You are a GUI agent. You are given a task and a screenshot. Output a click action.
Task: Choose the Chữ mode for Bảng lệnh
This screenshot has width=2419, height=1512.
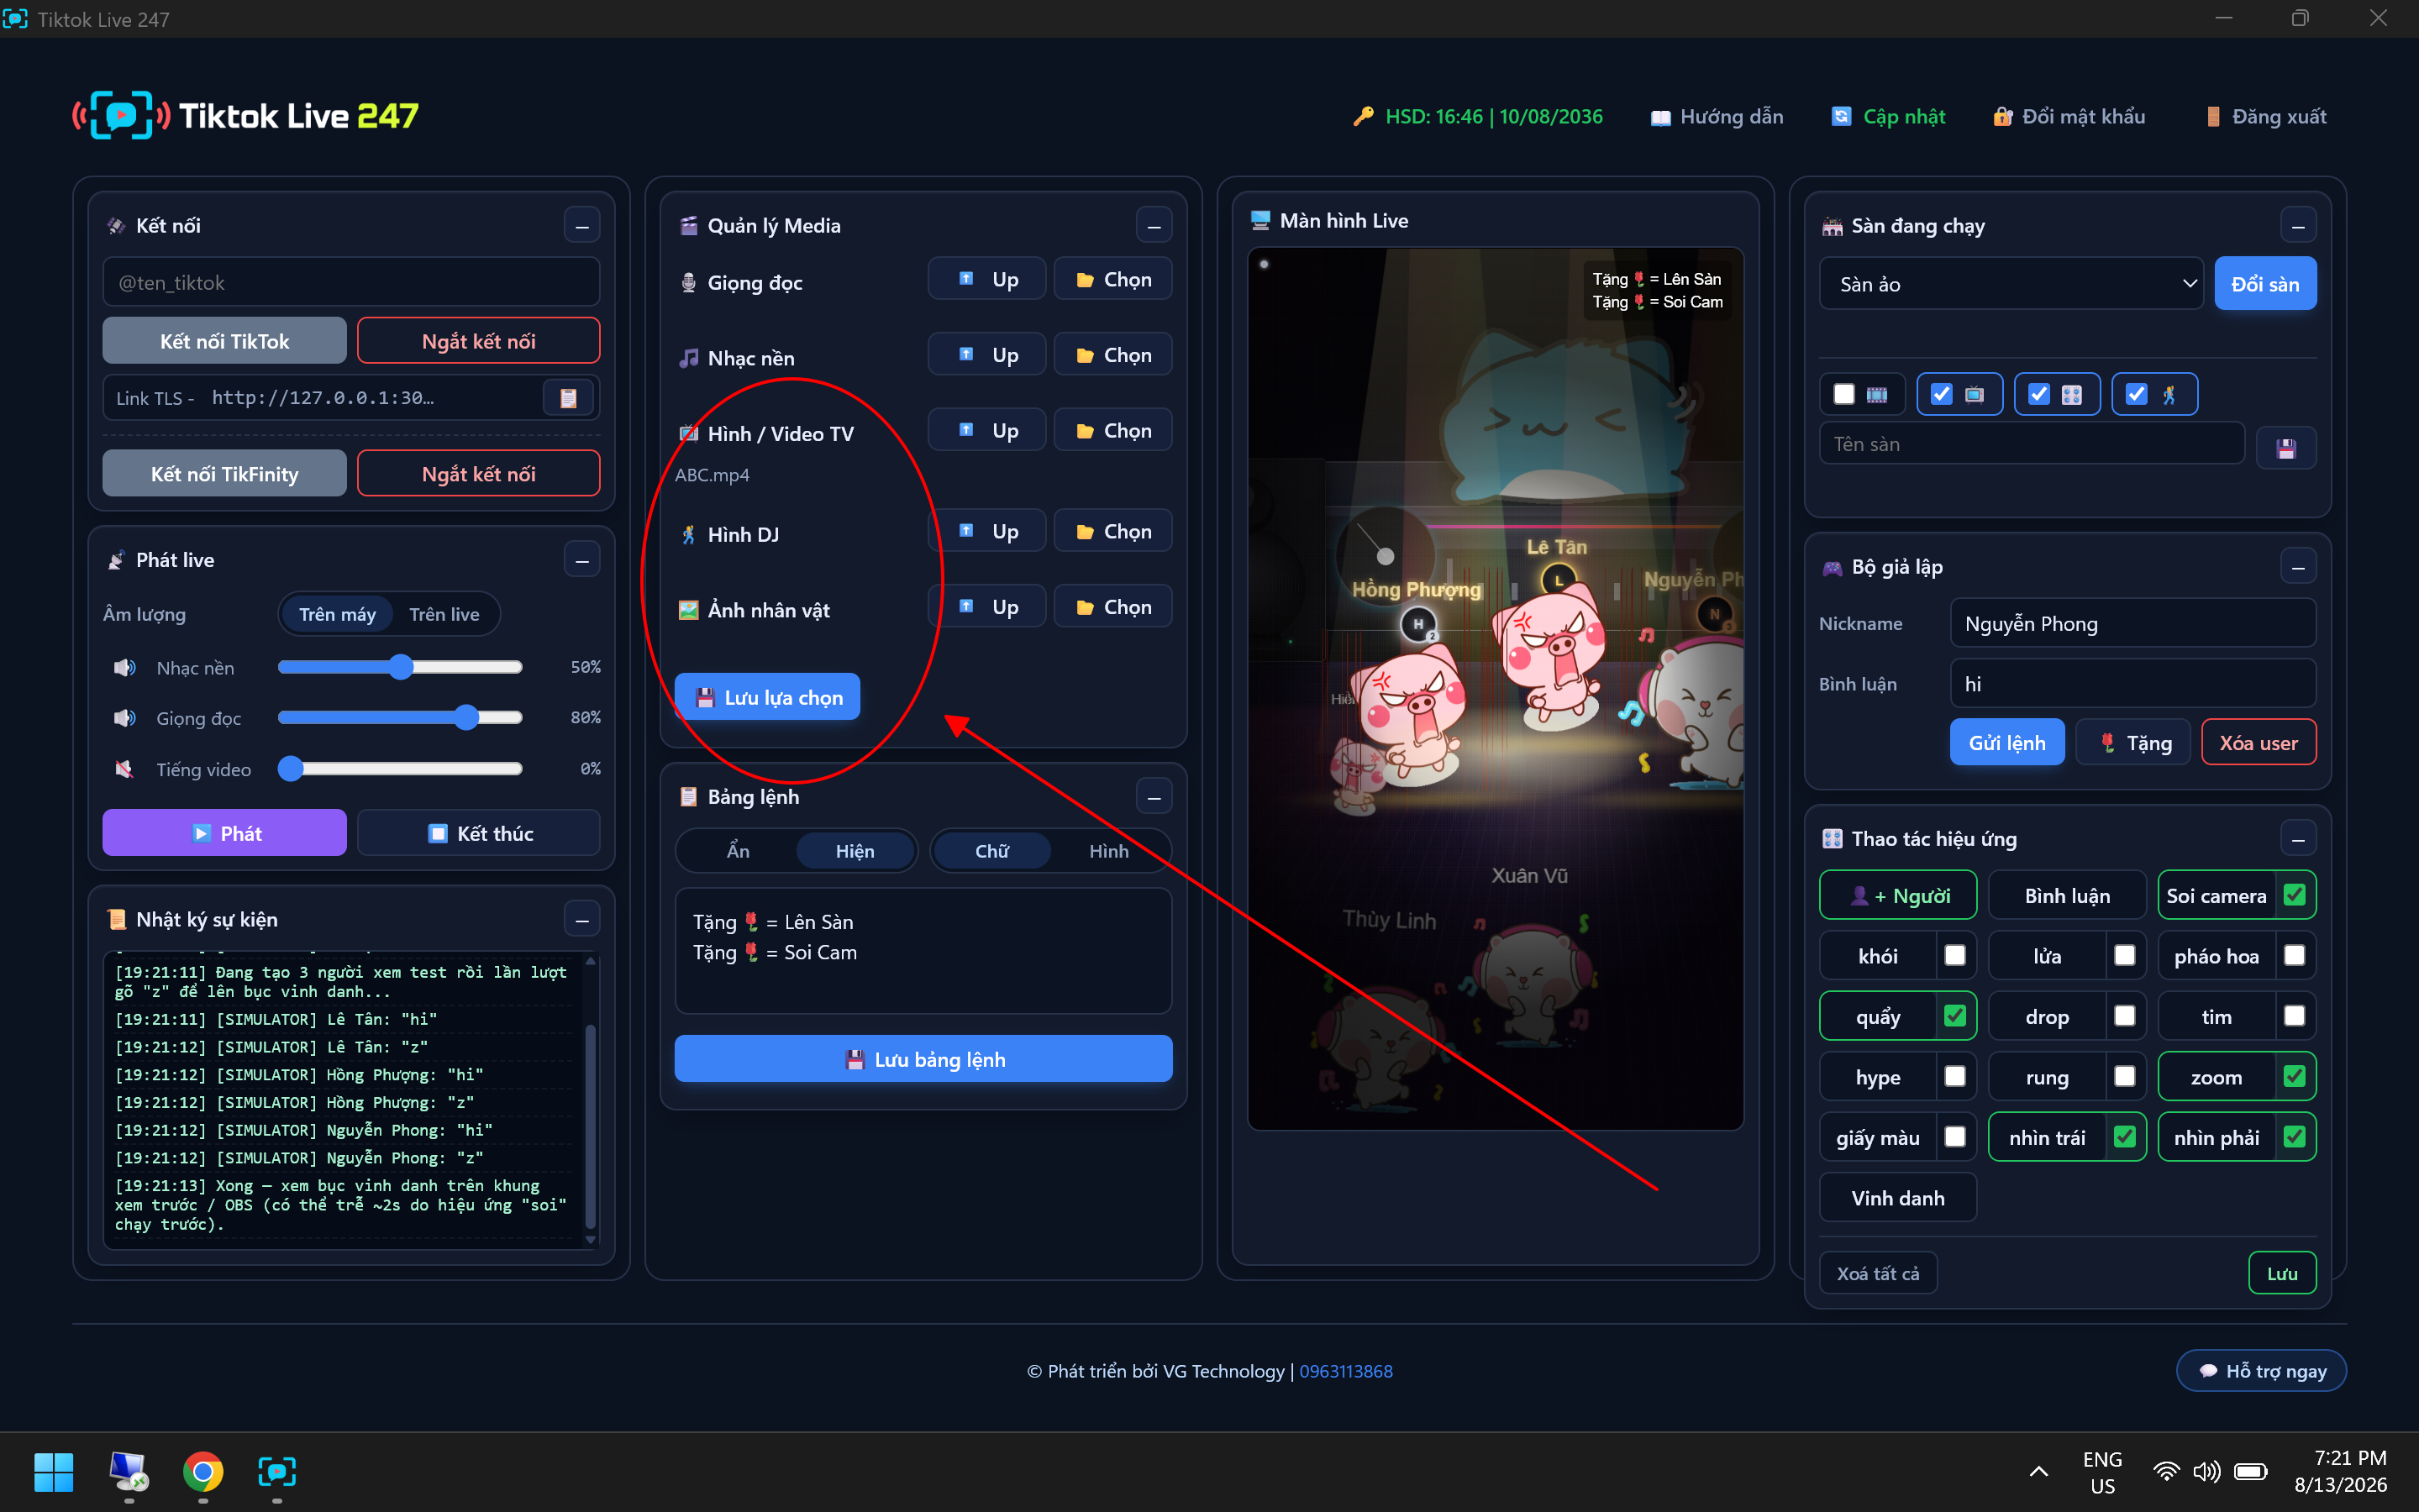click(992, 851)
